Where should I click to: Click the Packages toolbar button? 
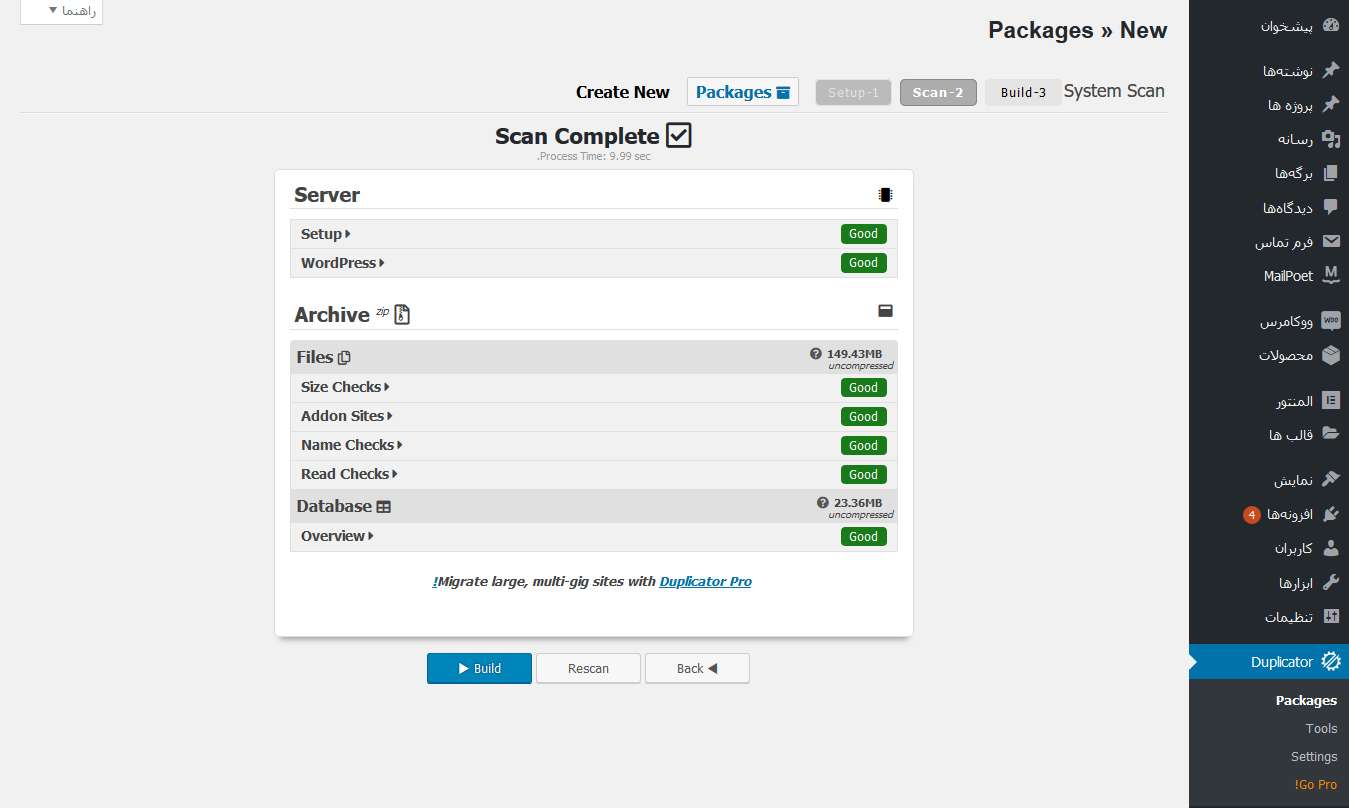point(743,92)
